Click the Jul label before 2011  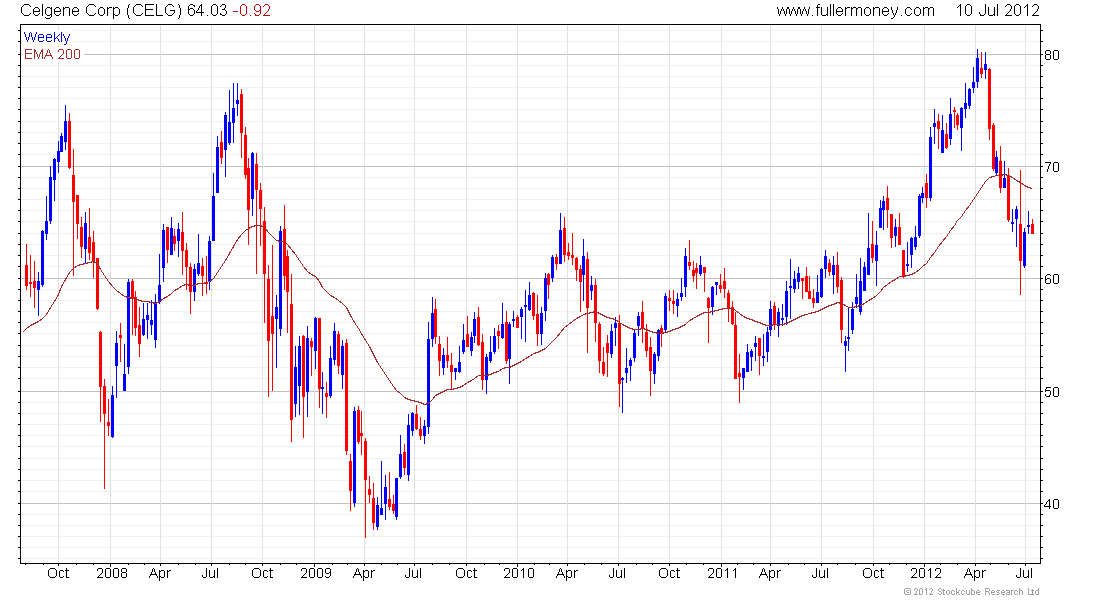pyautogui.click(x=617, y=573)
